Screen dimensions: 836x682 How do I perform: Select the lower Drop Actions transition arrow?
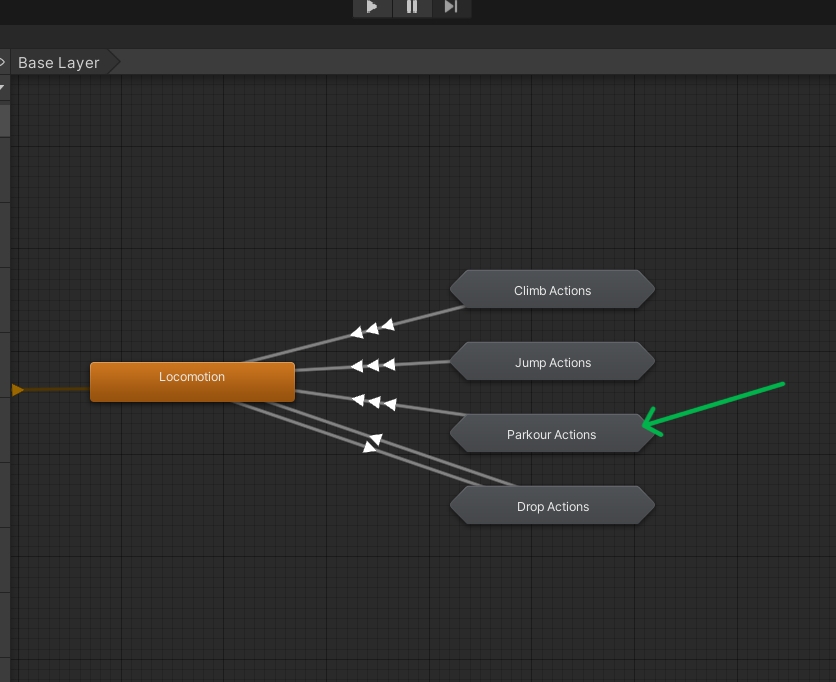click(369, 448)
